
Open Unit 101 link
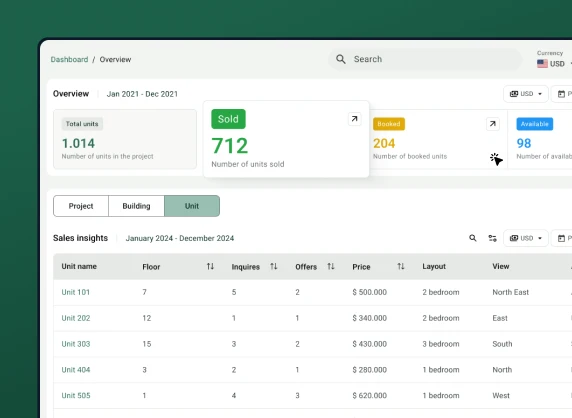(76, 292)
